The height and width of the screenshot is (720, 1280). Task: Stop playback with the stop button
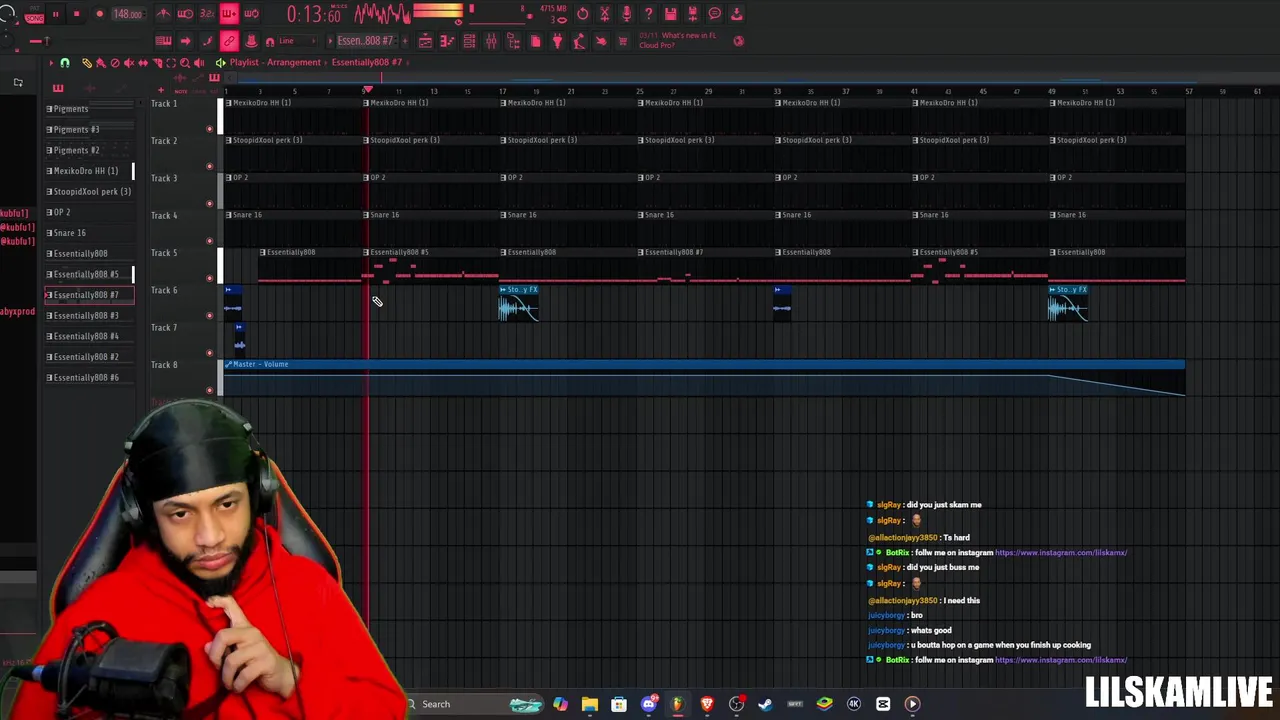point(76,14)
